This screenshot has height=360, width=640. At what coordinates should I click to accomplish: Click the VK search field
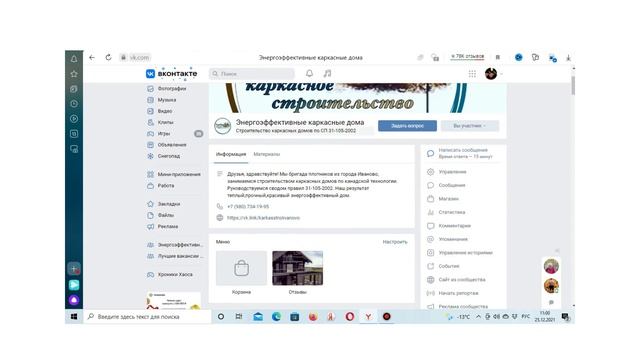click(252, 74)
